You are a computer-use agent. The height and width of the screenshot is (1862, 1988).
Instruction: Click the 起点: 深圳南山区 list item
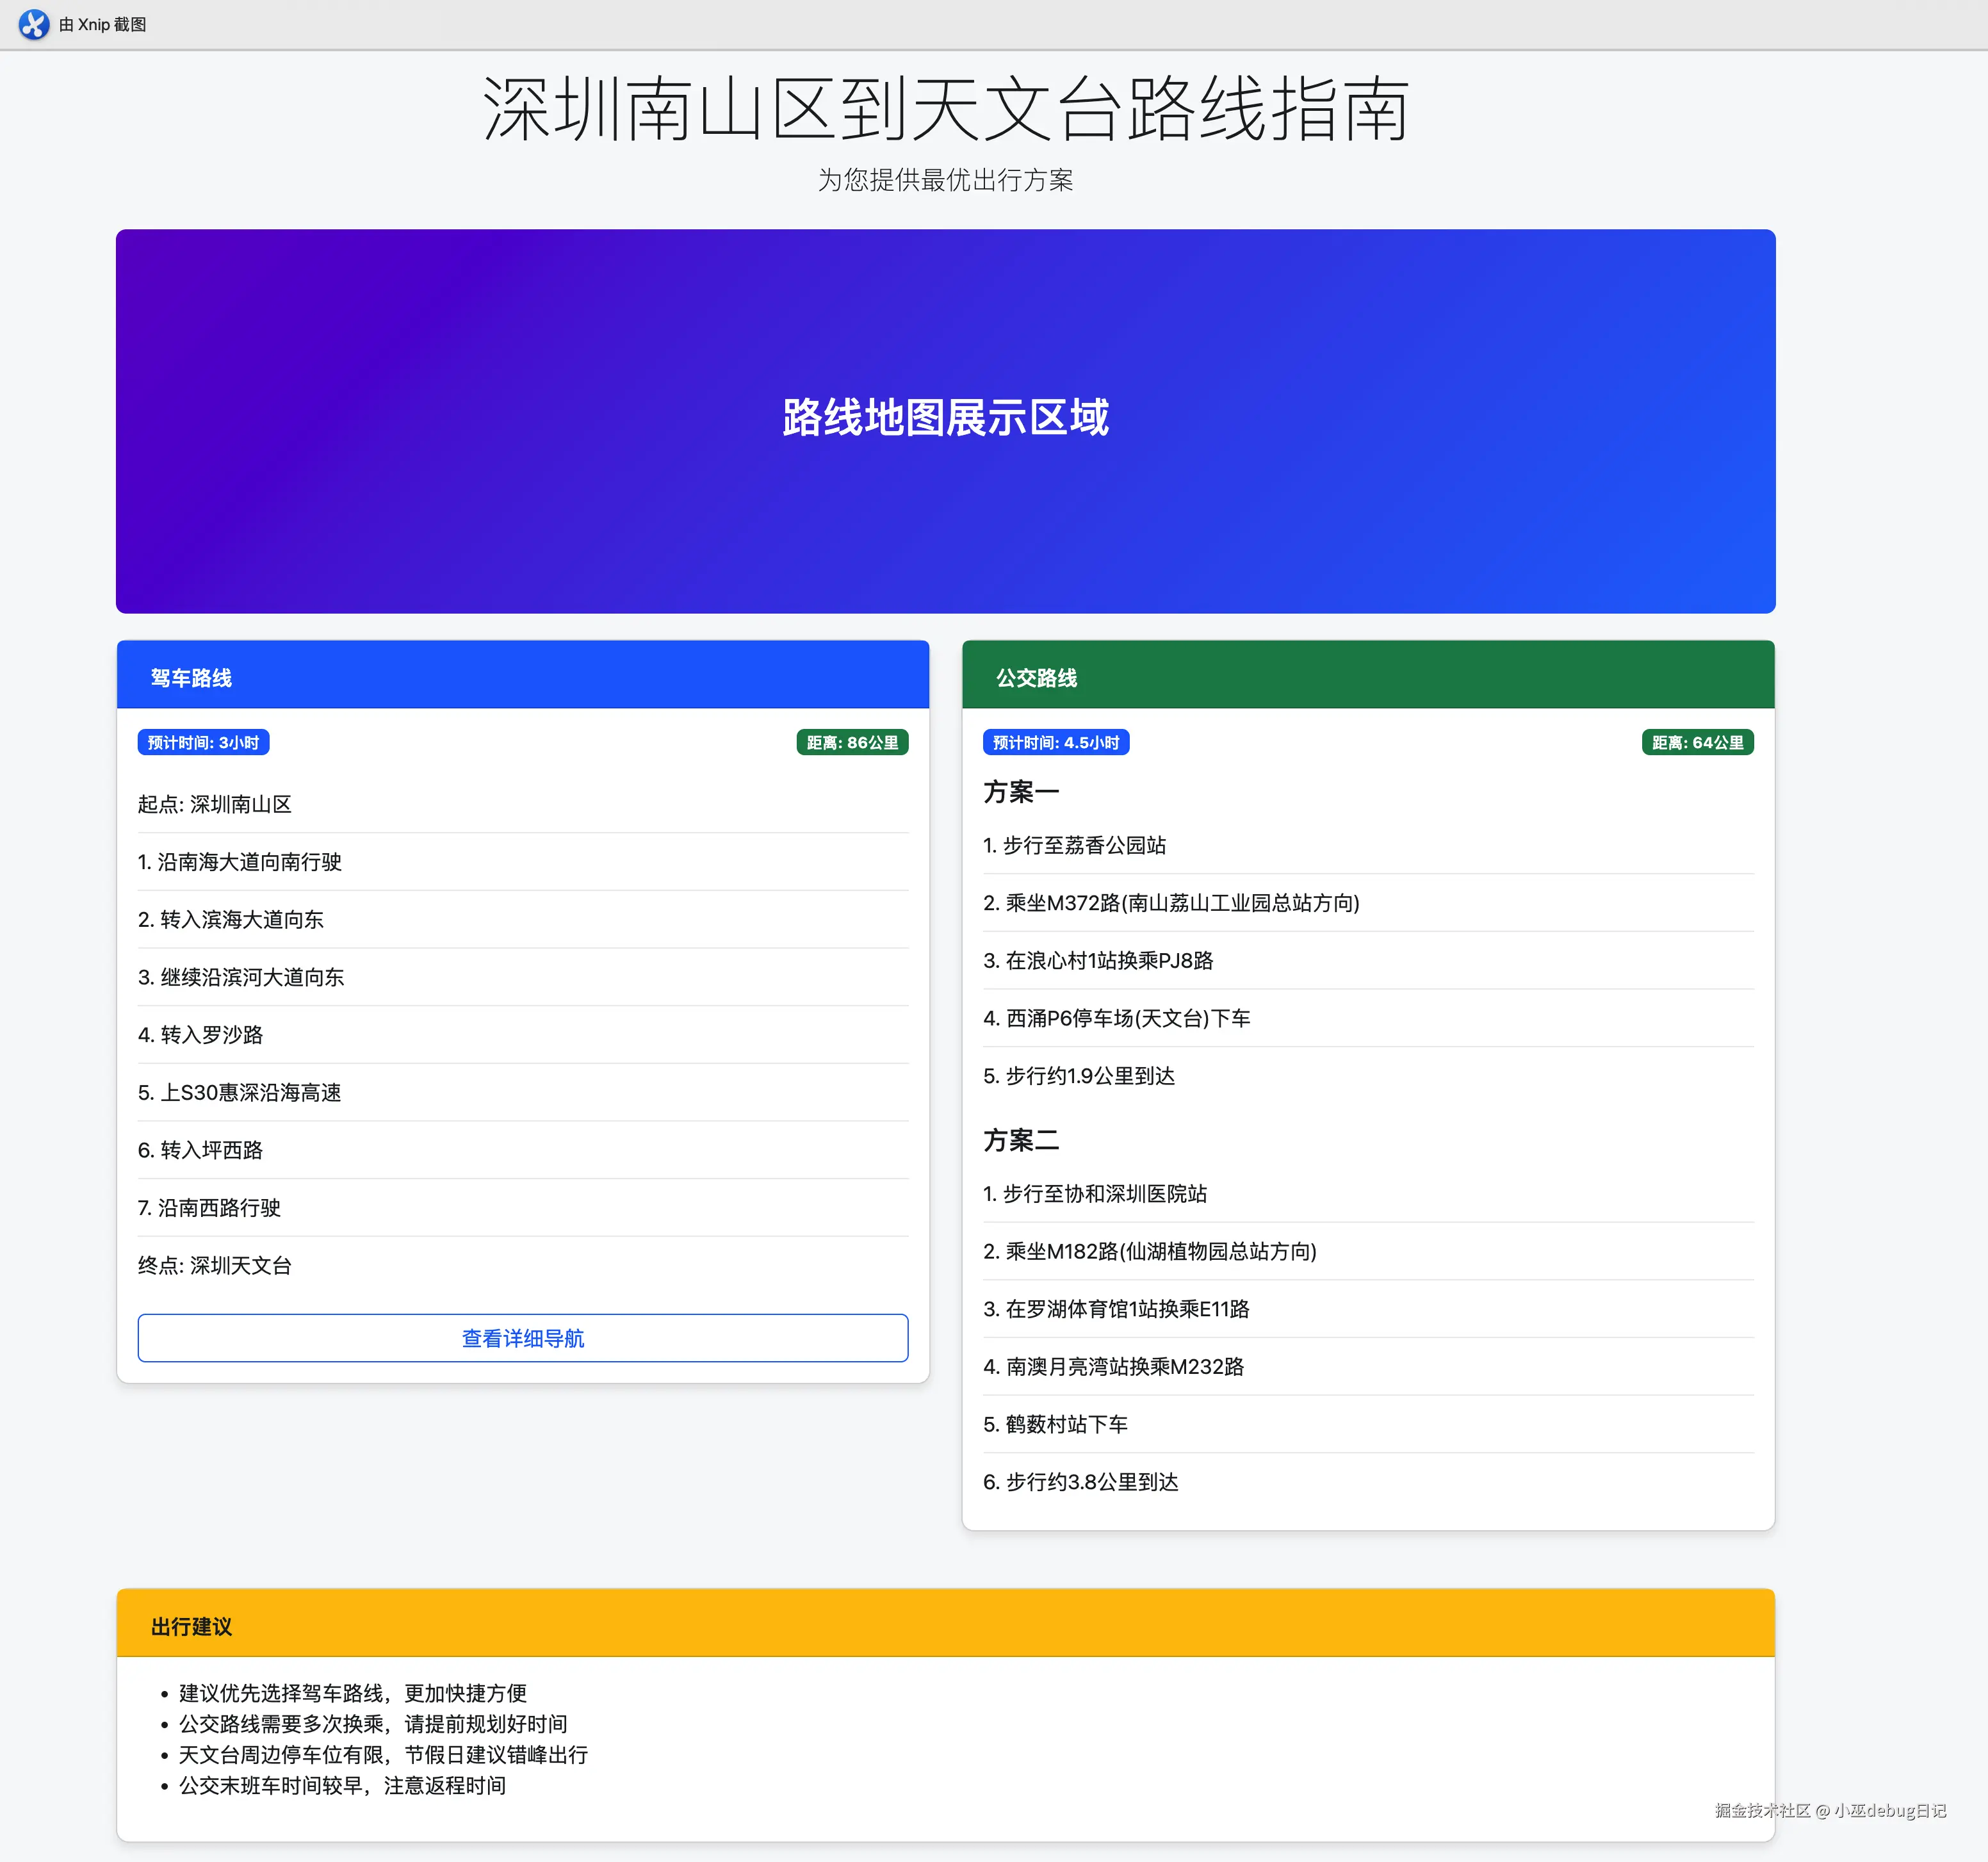coord(215,804)
